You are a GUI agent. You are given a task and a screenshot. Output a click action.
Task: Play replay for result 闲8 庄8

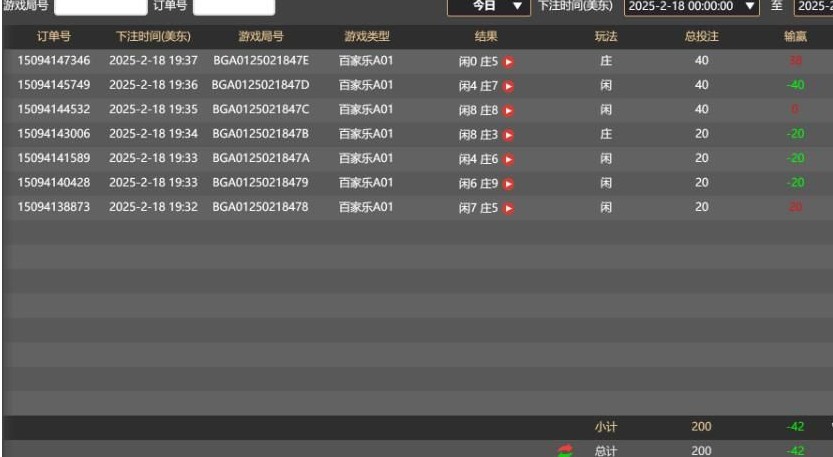coord(508,111)
